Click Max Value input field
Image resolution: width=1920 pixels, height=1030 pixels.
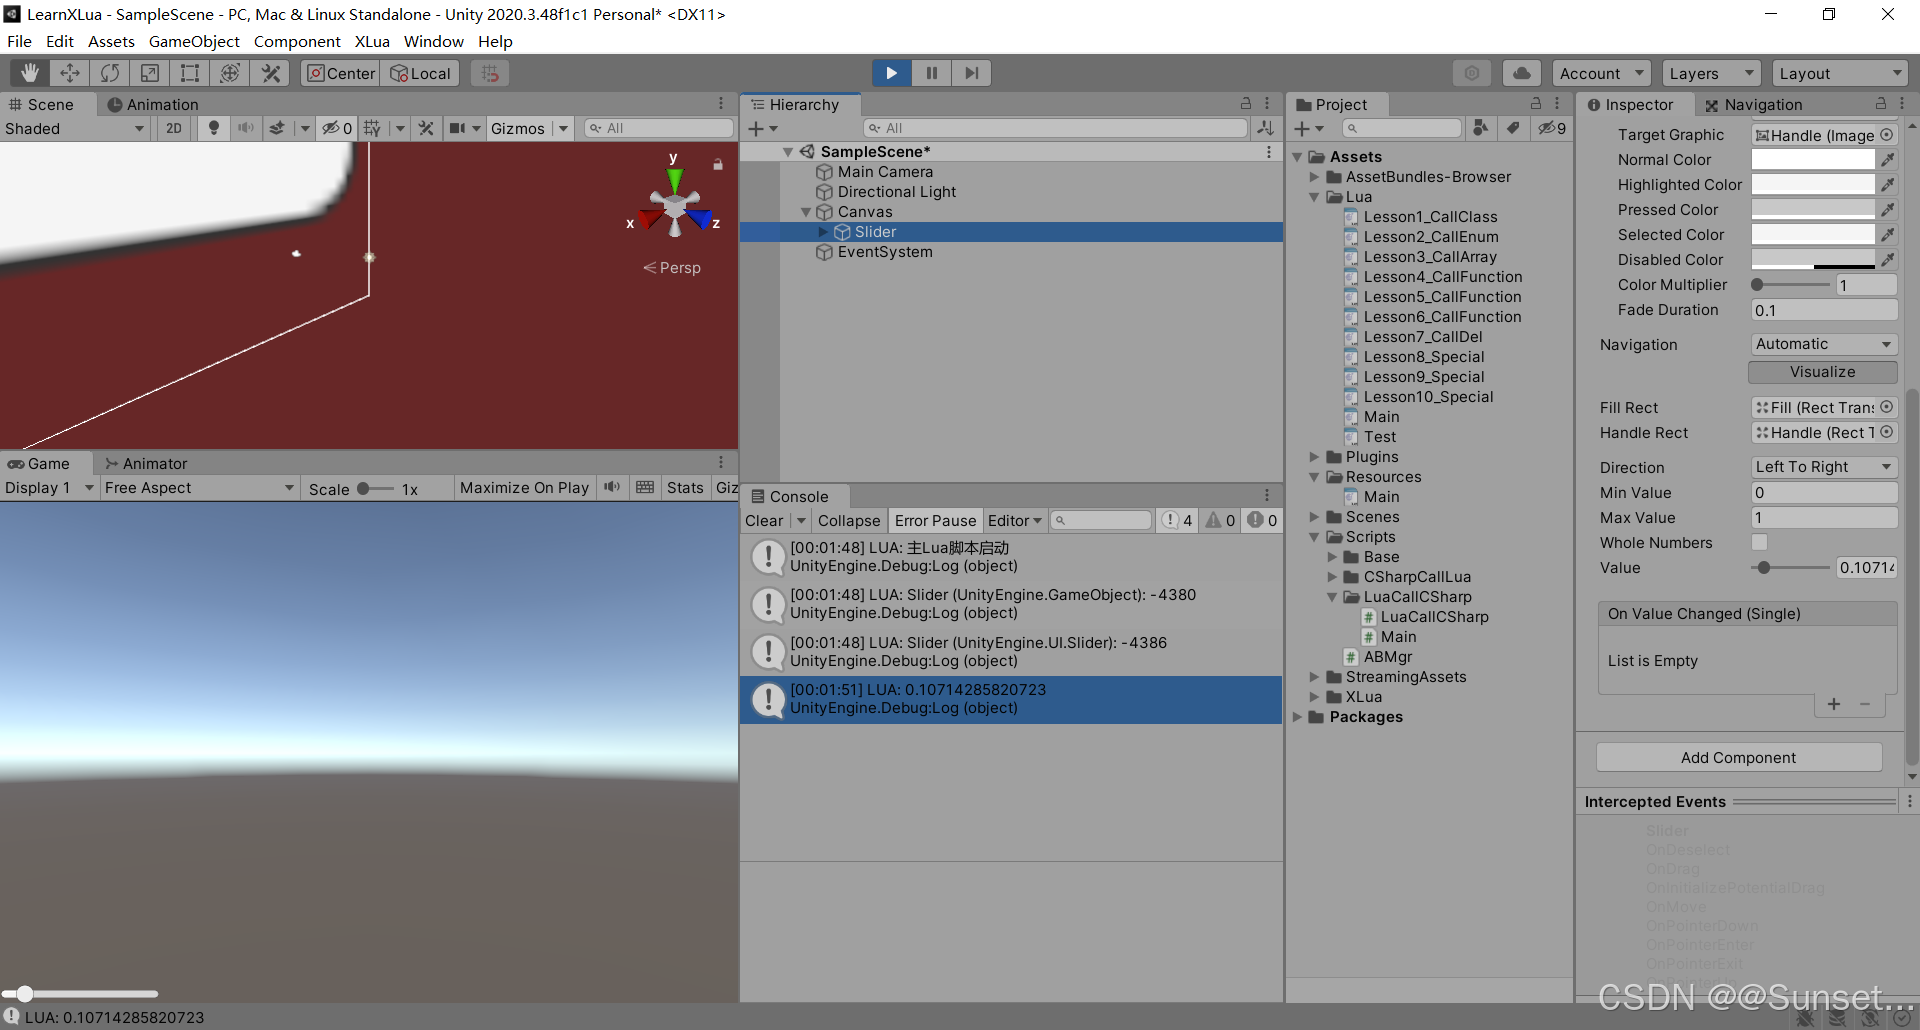pos(1824,518)
